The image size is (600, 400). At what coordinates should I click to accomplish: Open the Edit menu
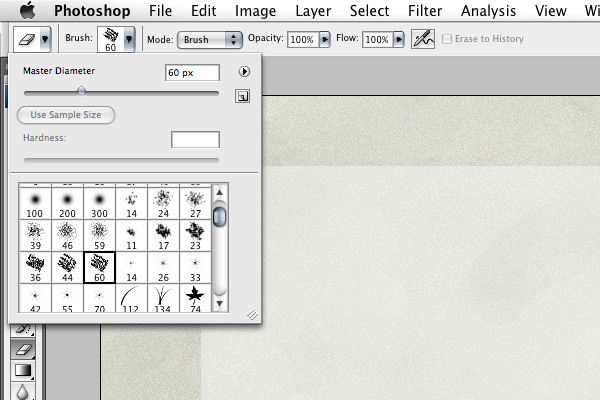tap(204, 11)
